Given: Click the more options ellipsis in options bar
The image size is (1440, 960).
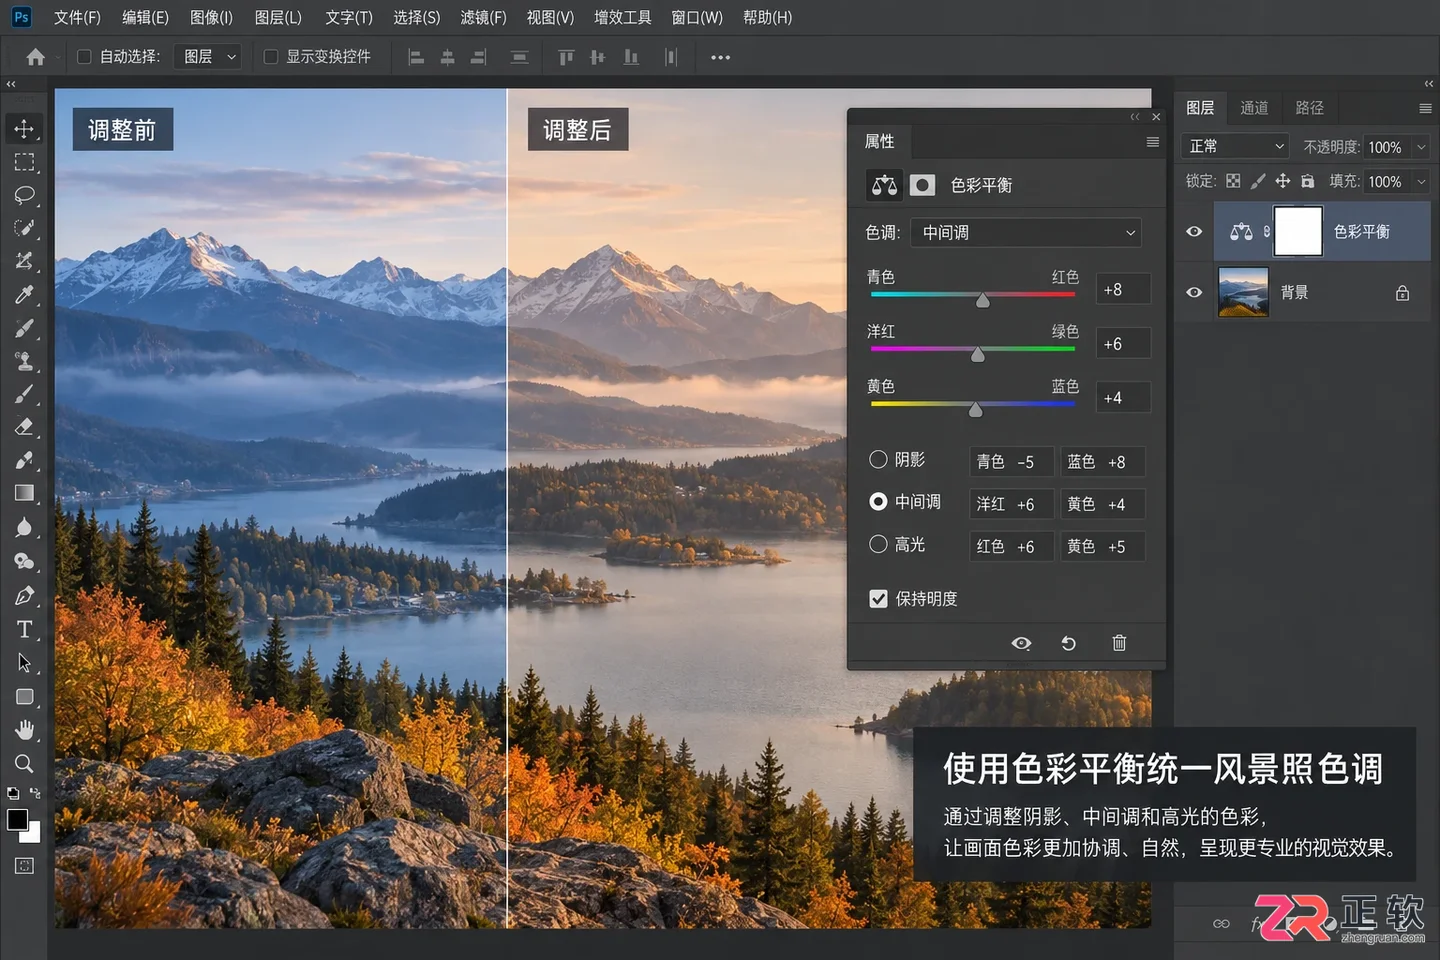Looking at the screenshot, I should 720,57.
